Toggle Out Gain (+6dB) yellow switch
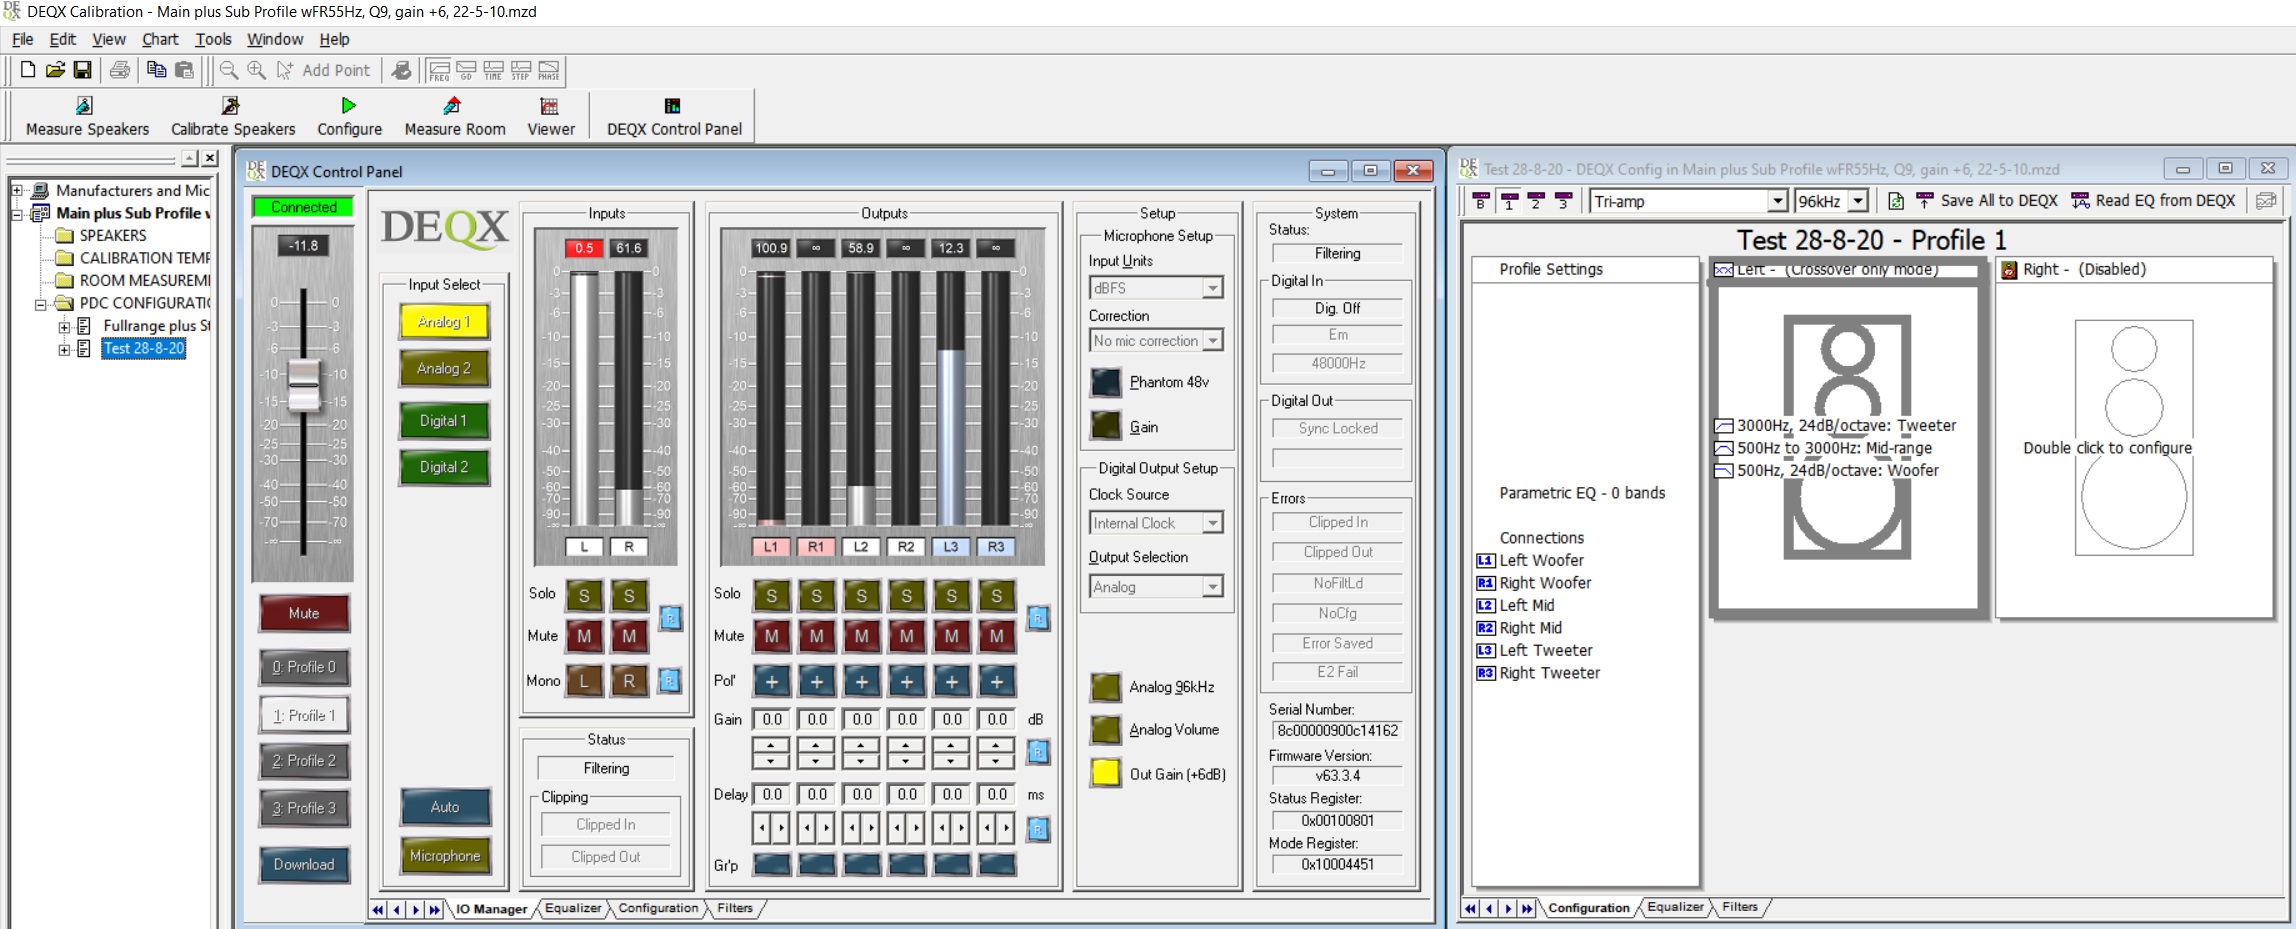 (1105, 773)
